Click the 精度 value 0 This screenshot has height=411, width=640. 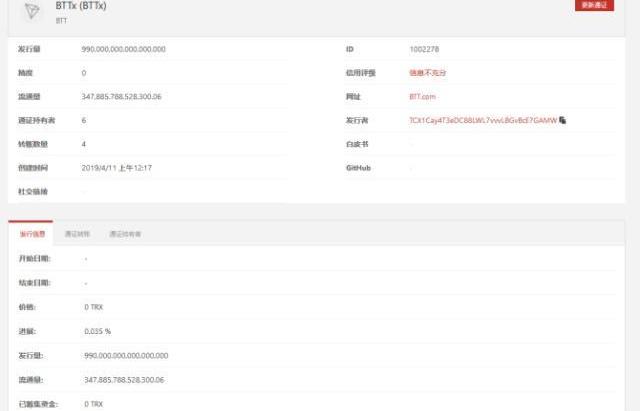84,73
